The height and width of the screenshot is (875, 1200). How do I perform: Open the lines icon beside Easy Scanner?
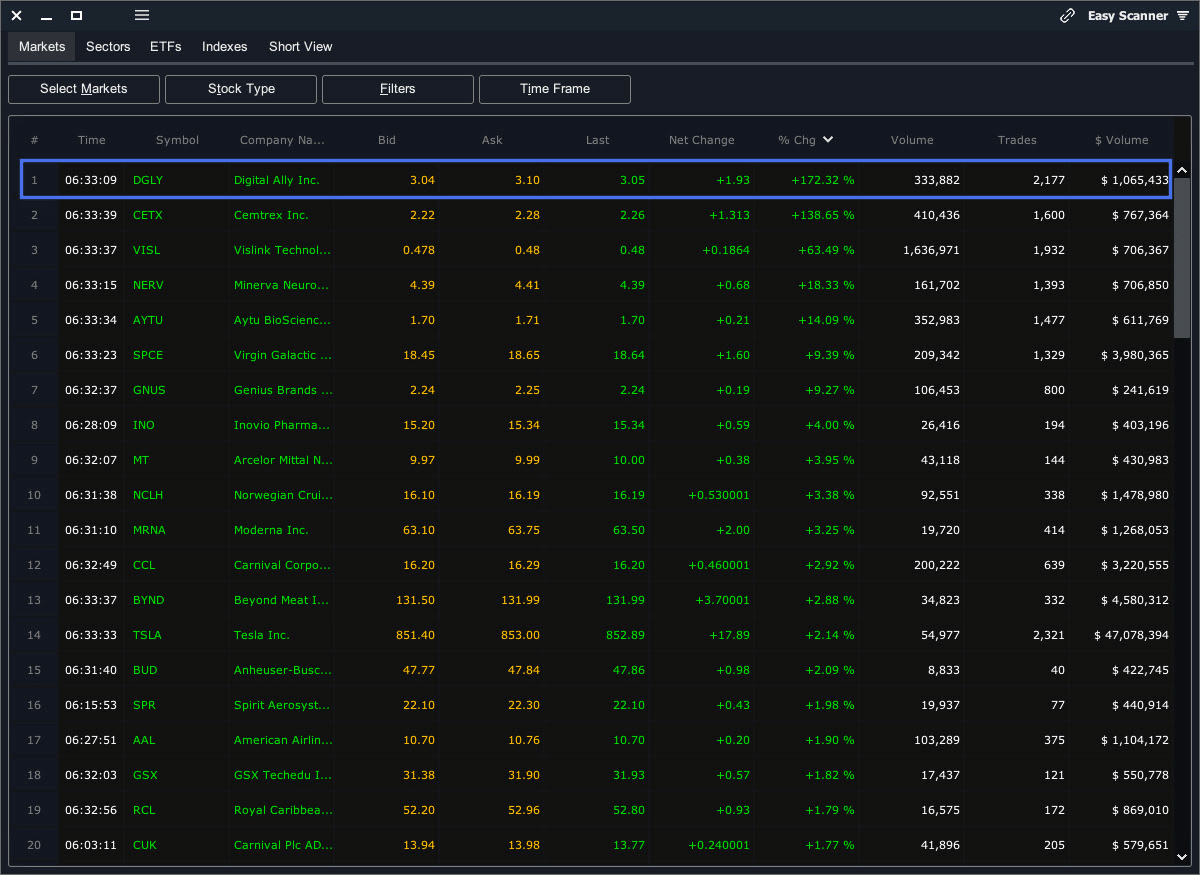pyautogui.click(x=1183, y=16)
